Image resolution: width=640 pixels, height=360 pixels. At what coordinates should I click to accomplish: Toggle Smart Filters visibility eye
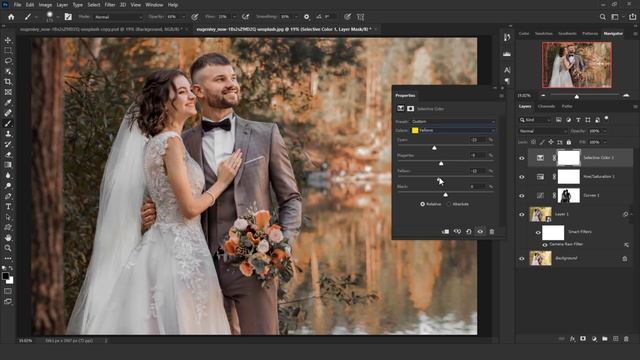(538, 232)
